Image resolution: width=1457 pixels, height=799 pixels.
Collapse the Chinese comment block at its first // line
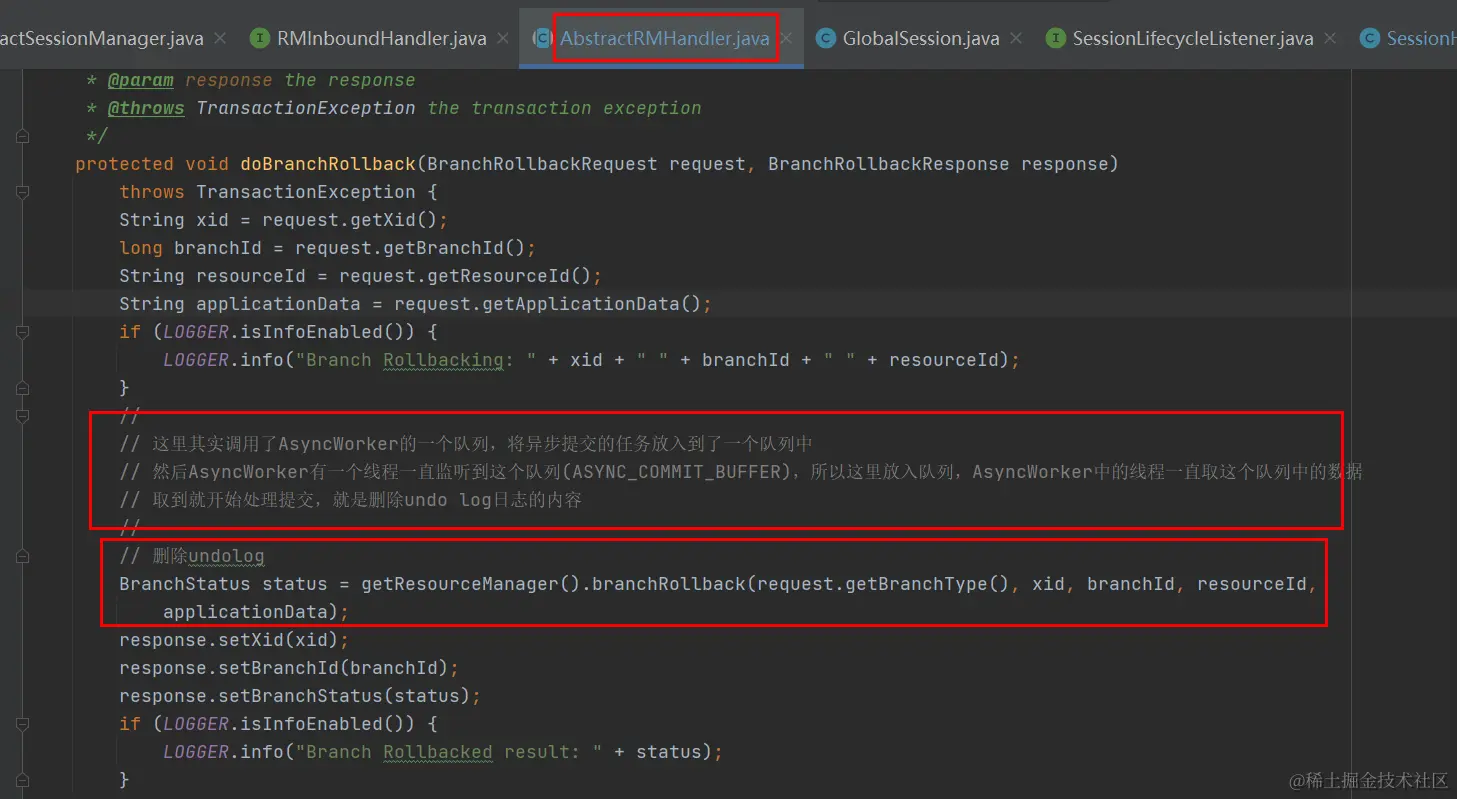[23, 416]
